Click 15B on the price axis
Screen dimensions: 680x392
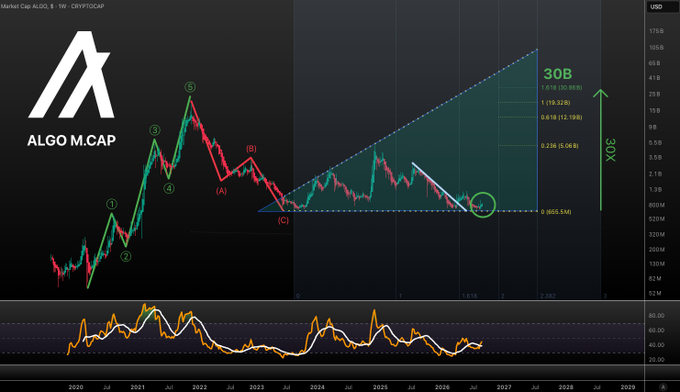pyautogui.click(x=654, y=111)
